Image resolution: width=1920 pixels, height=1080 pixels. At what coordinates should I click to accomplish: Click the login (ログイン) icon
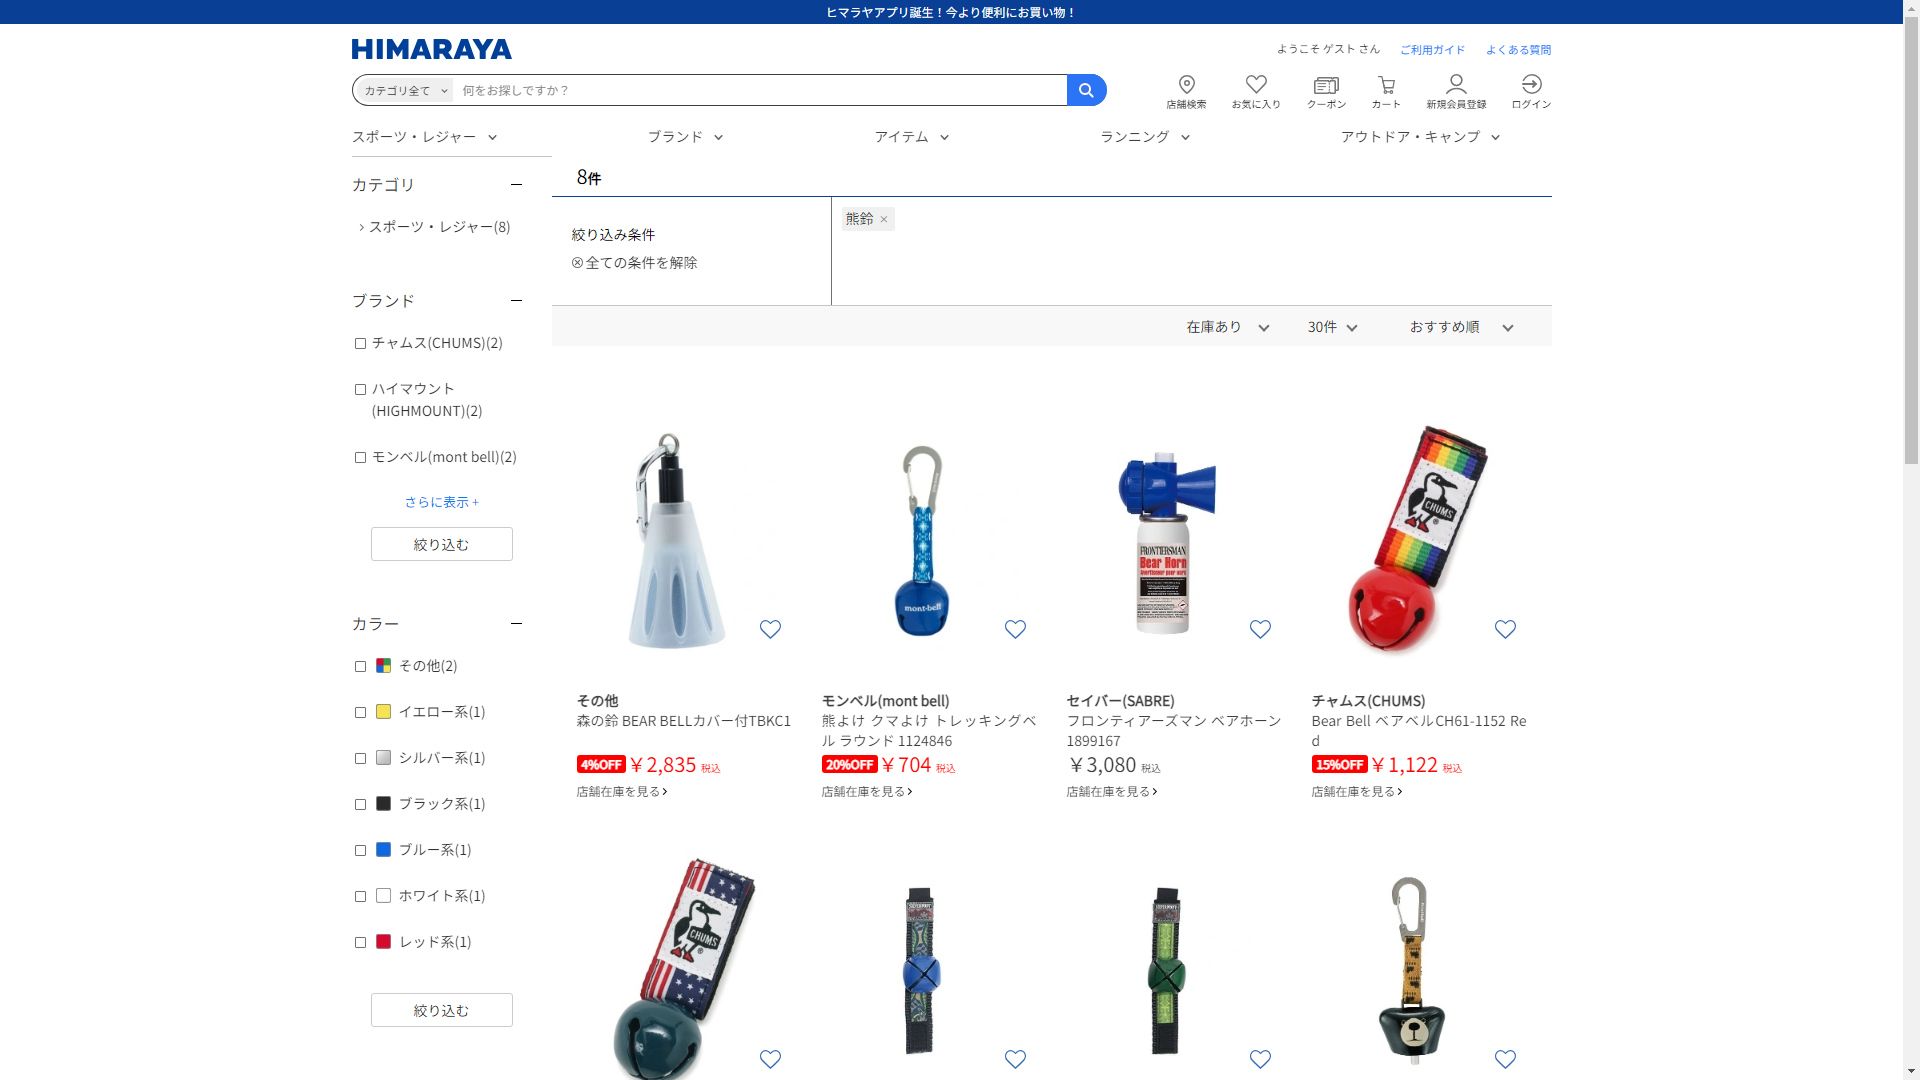(x=1531, y=90)
